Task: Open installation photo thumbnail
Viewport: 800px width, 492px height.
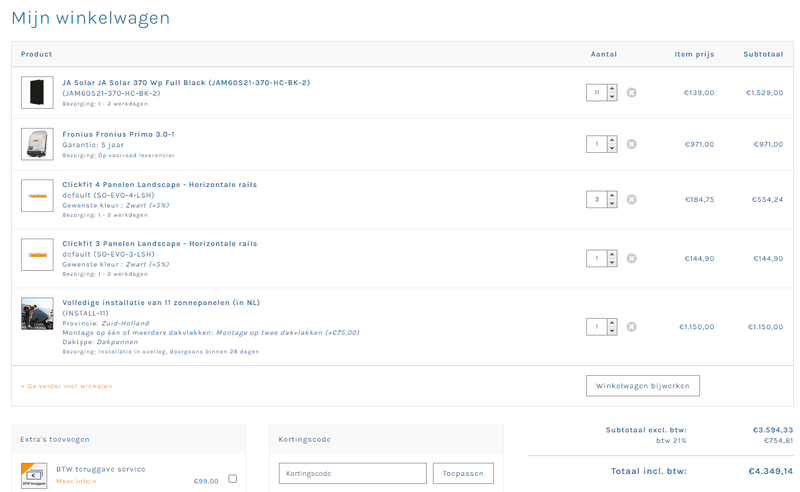Action: [37, 313]
